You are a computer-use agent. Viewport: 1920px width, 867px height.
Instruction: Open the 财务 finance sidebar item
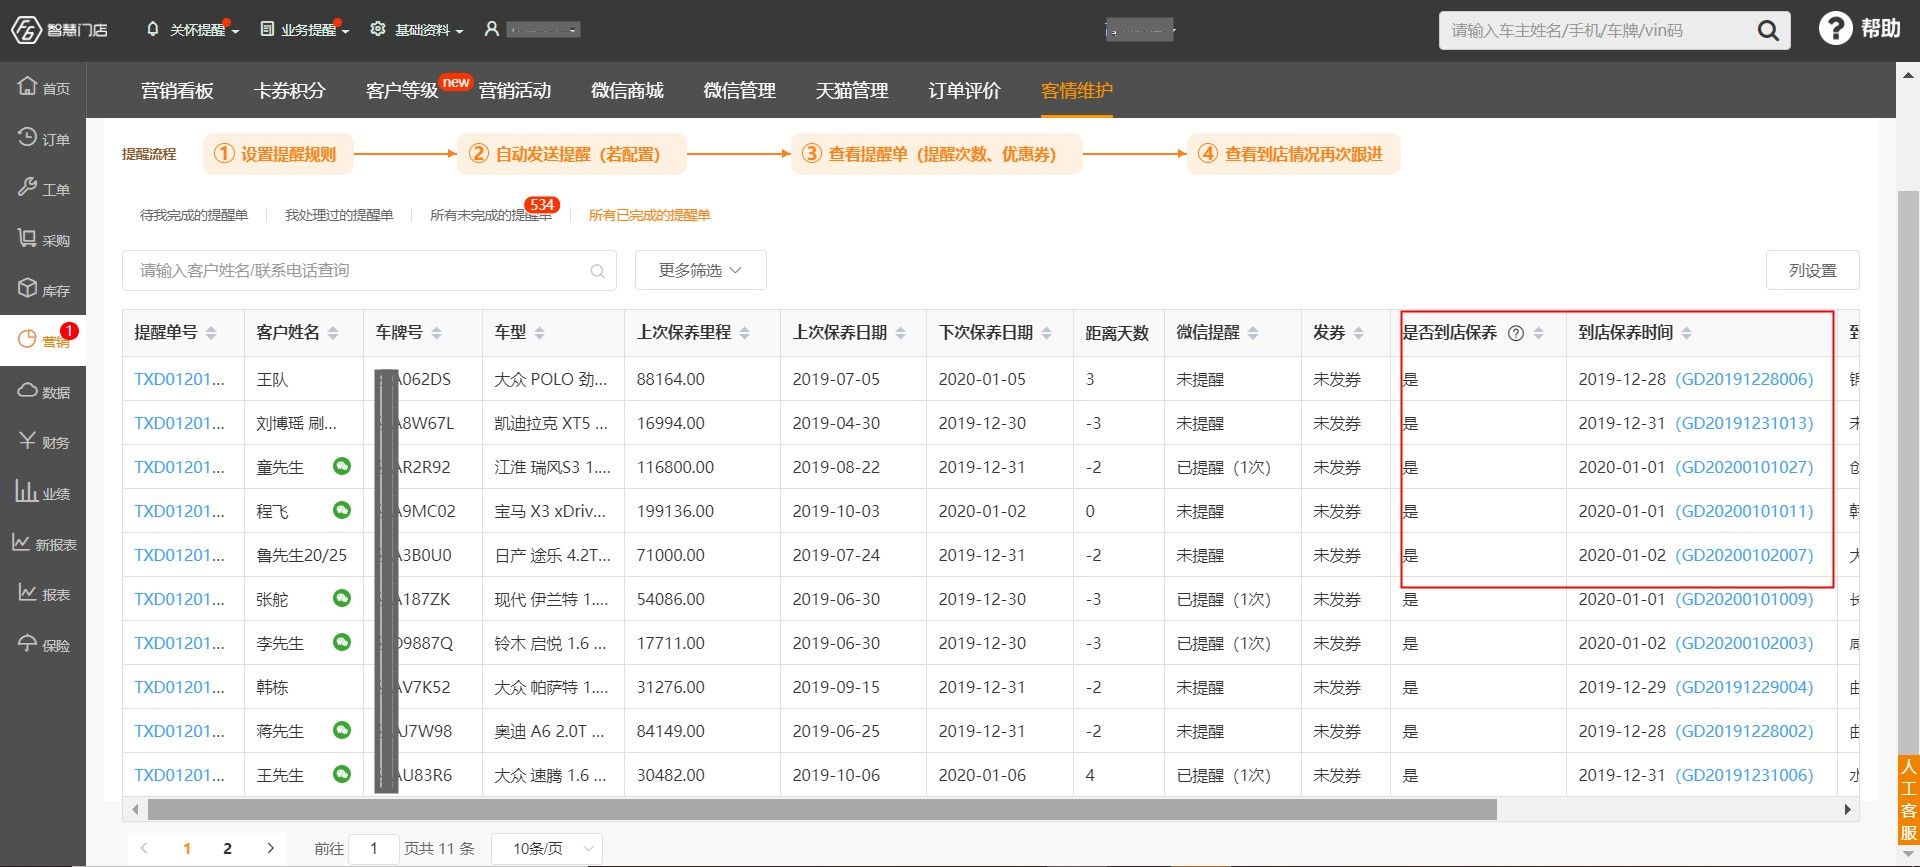(43, 442)
